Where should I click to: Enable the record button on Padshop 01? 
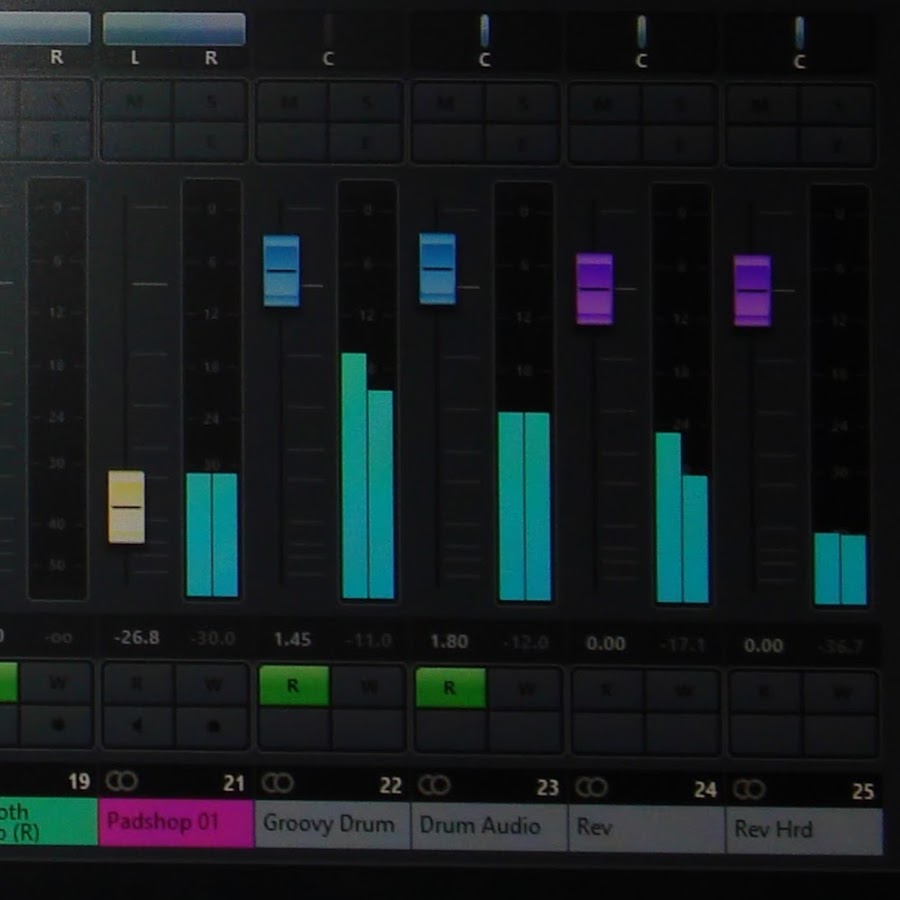click(212, 726)
